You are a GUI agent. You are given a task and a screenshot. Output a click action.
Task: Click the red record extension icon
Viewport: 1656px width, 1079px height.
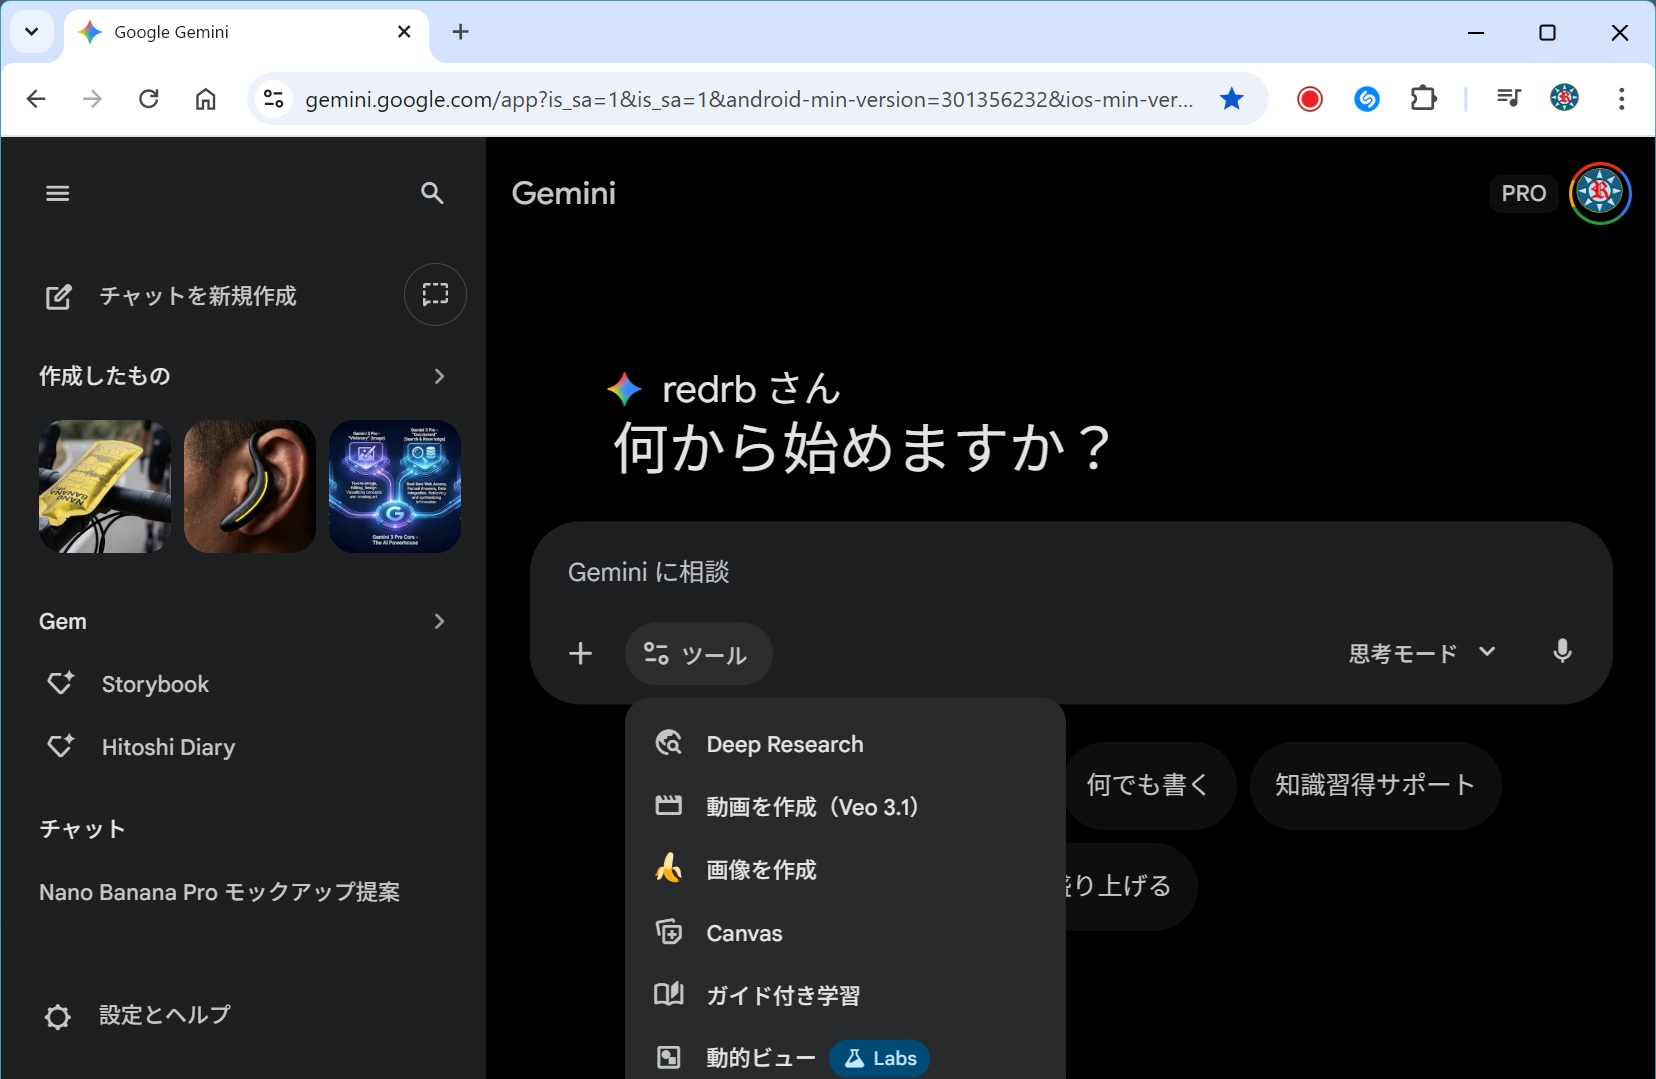pos(1309,99)
